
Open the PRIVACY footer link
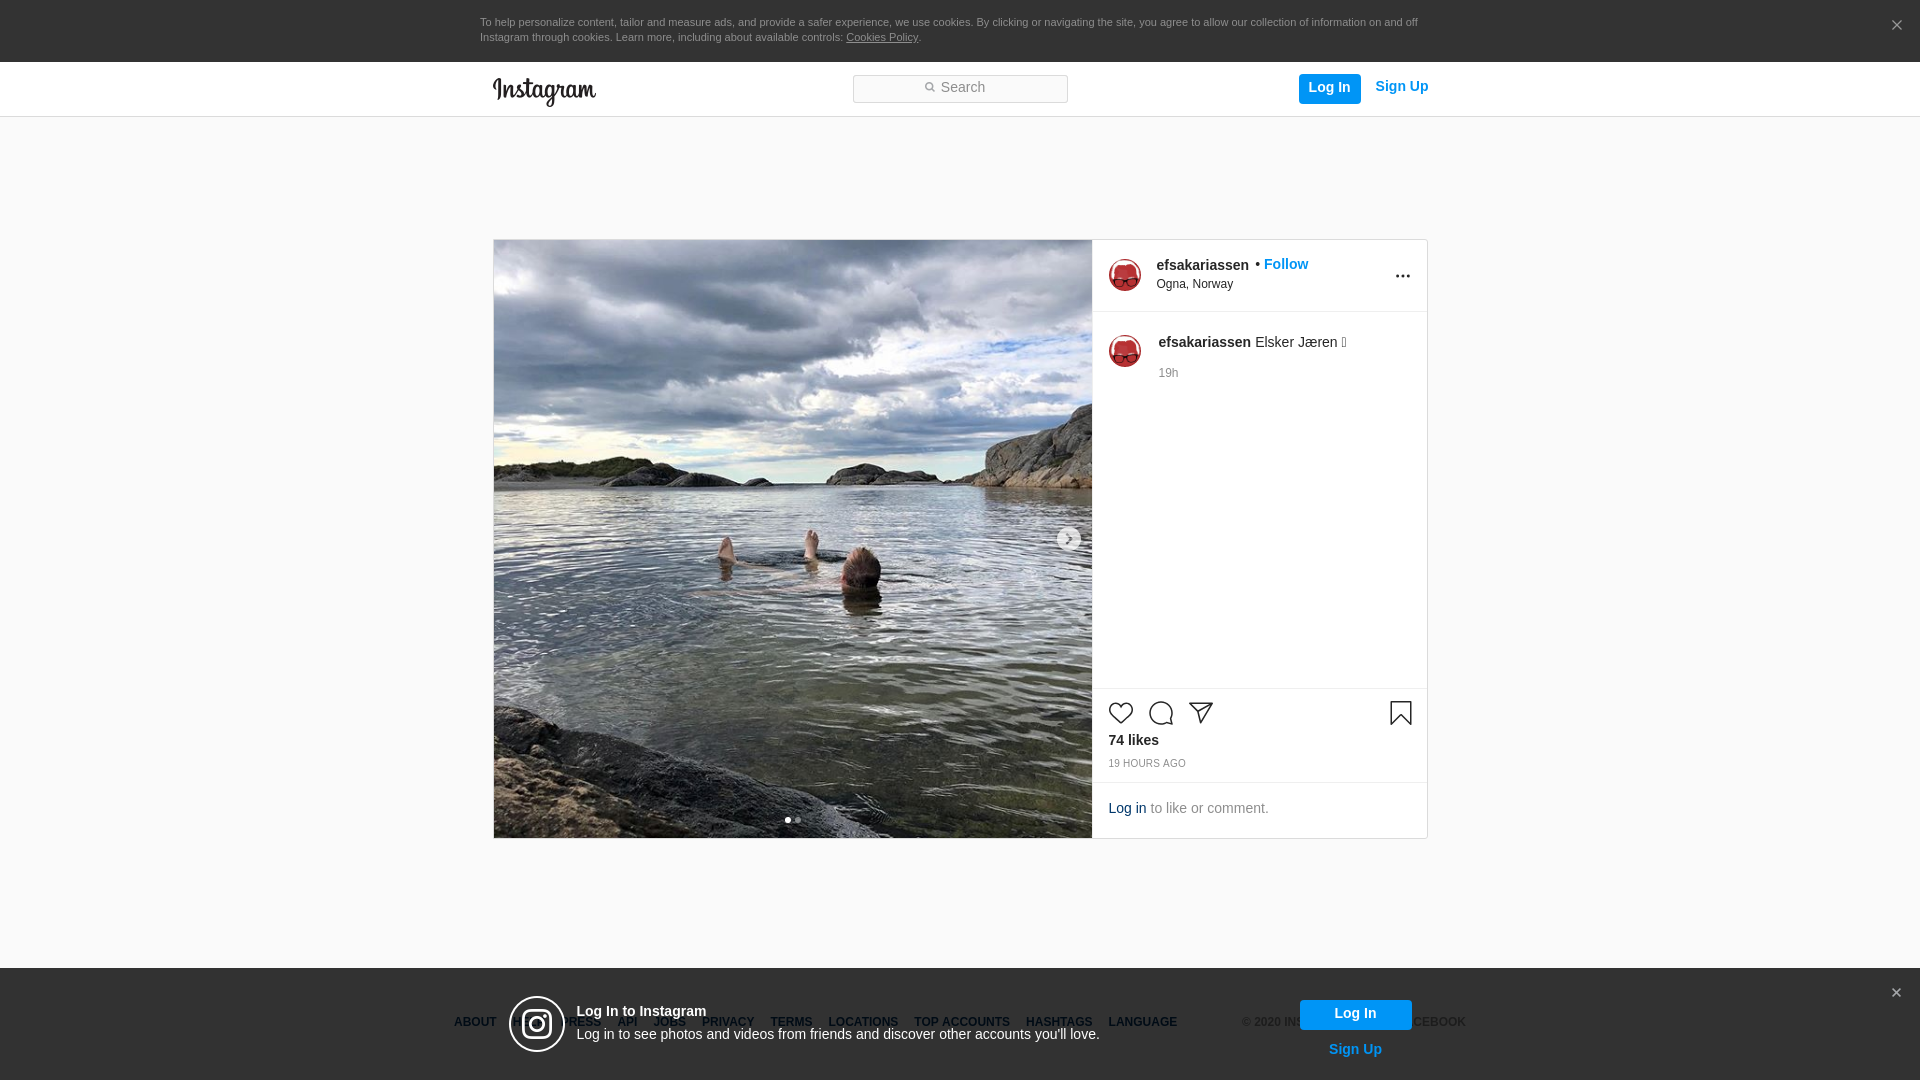(x=728, y=1022)
